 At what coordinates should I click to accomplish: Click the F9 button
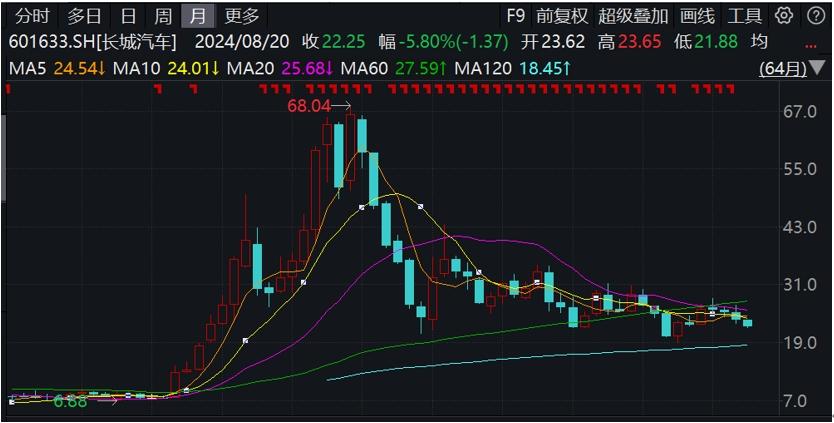click(515, 16)
